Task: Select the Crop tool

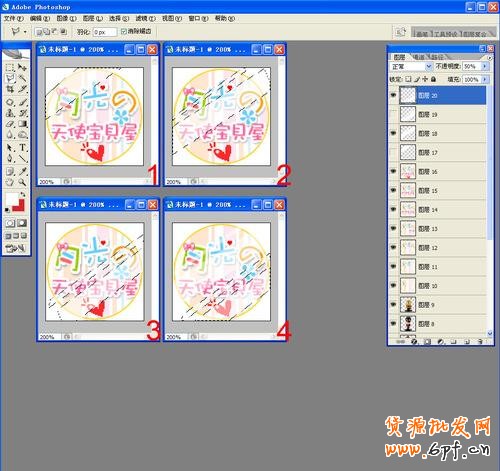Action: click(10, 89)
